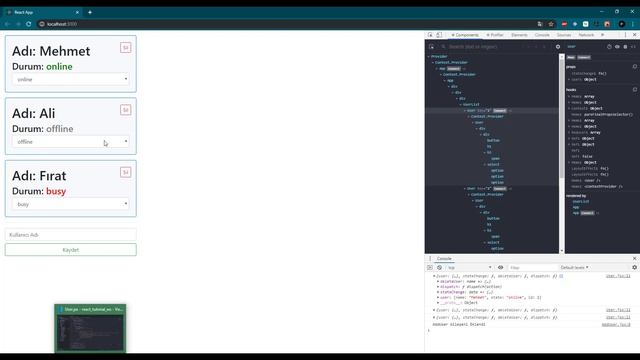Open the AddUser.js source link in console
Image resolution: width=640 pixels, height=360 pixels.
point(616,324)
